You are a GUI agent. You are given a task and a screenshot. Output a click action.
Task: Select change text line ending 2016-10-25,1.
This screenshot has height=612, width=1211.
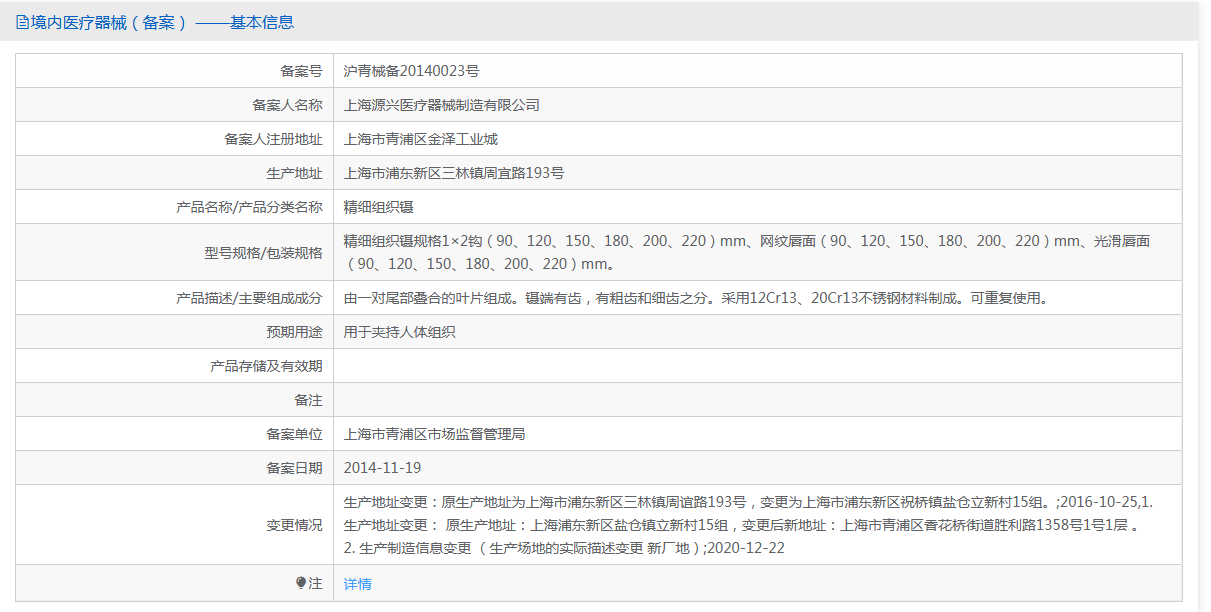click(x=748, y=502)
